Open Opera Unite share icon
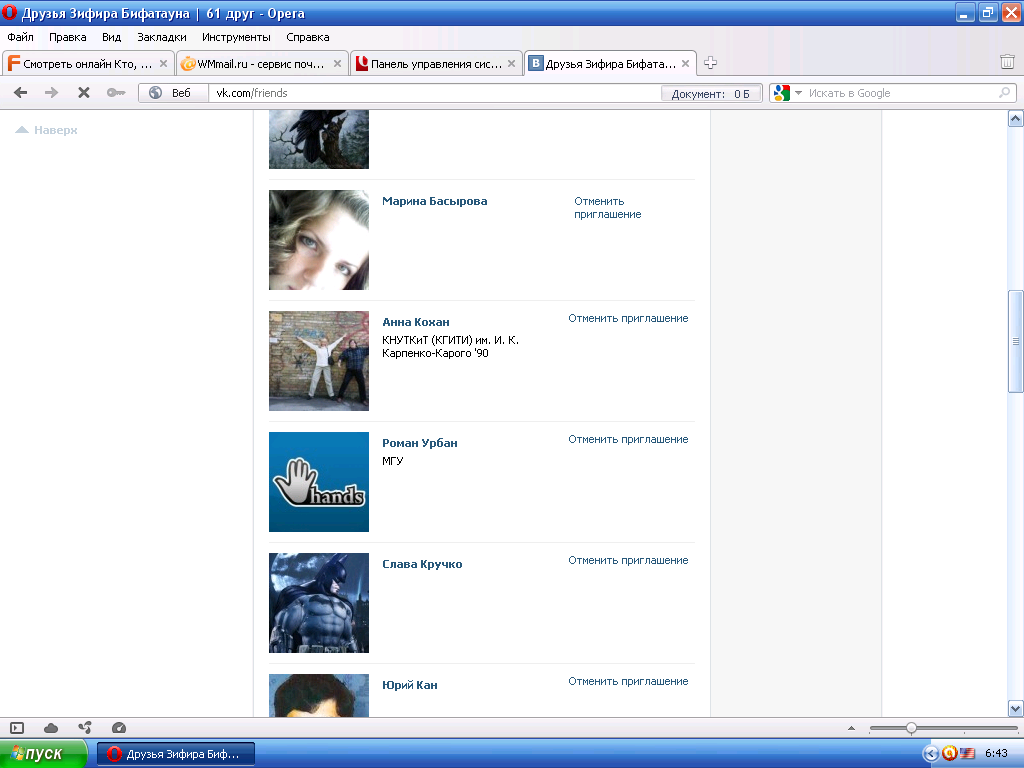Image resolution: width=1024 pixels, height=768 pixels. tap(85, 728)
